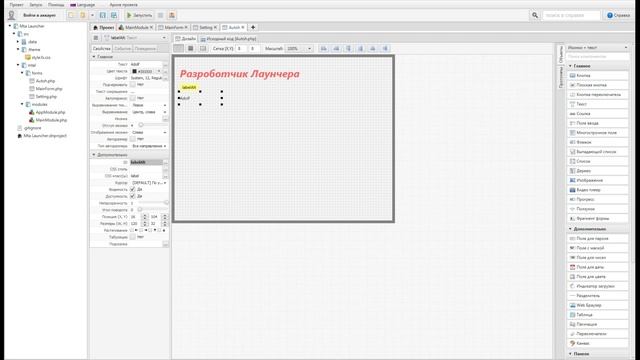Click the search magnifier icon in top bar
The height and width of the screenshot is (360, 640).
535,15
